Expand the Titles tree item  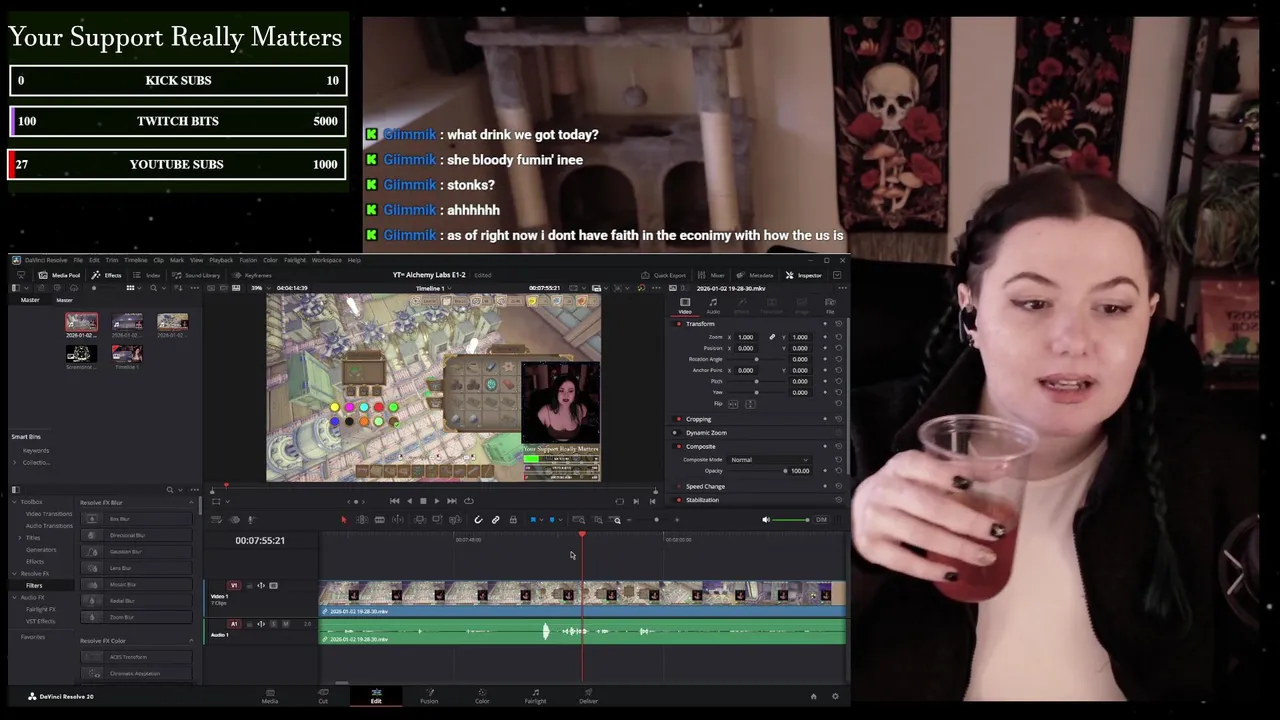20,538
